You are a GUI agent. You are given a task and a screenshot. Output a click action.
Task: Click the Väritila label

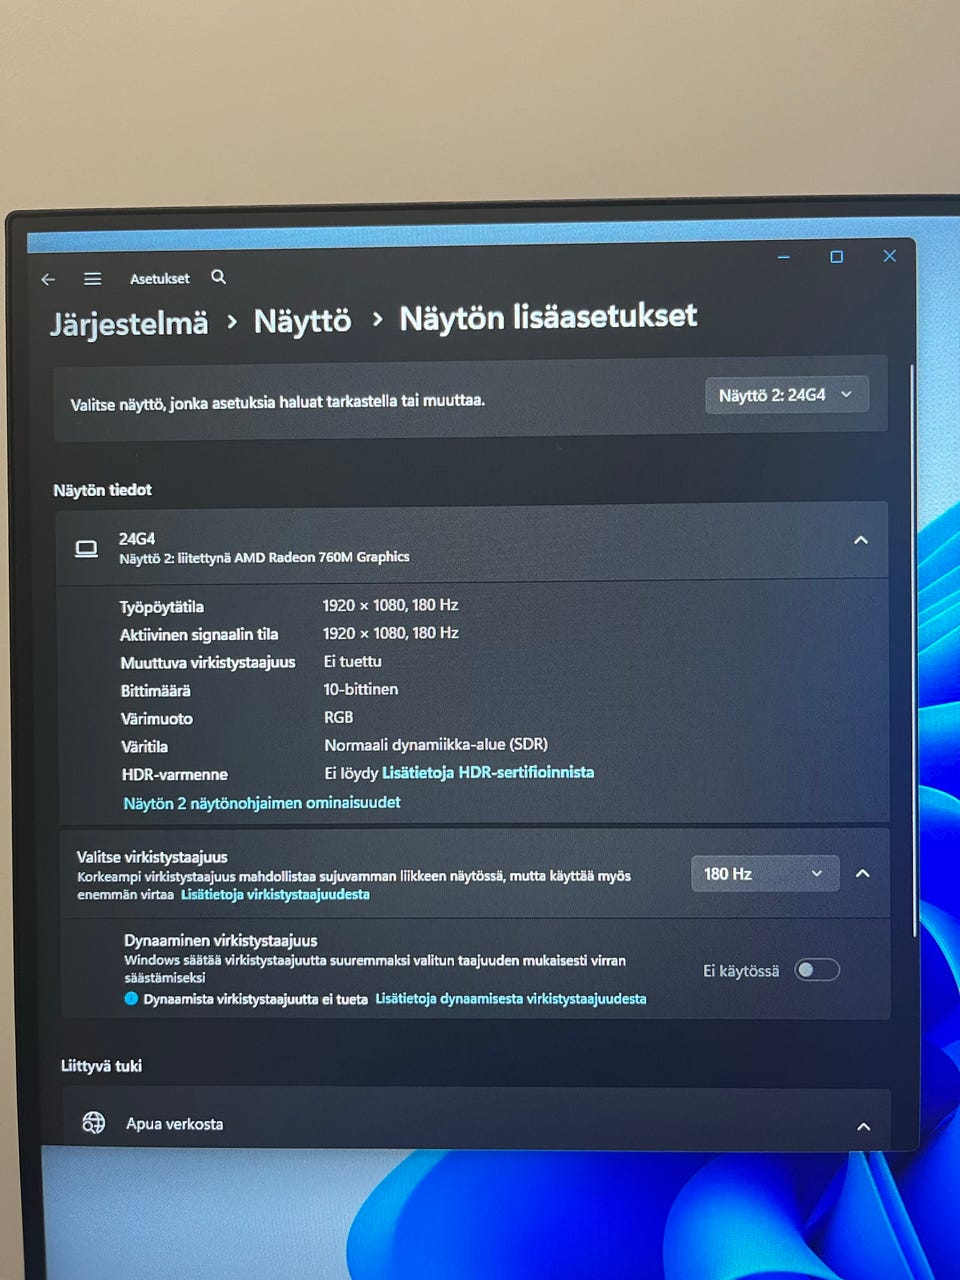click(145, 746)
